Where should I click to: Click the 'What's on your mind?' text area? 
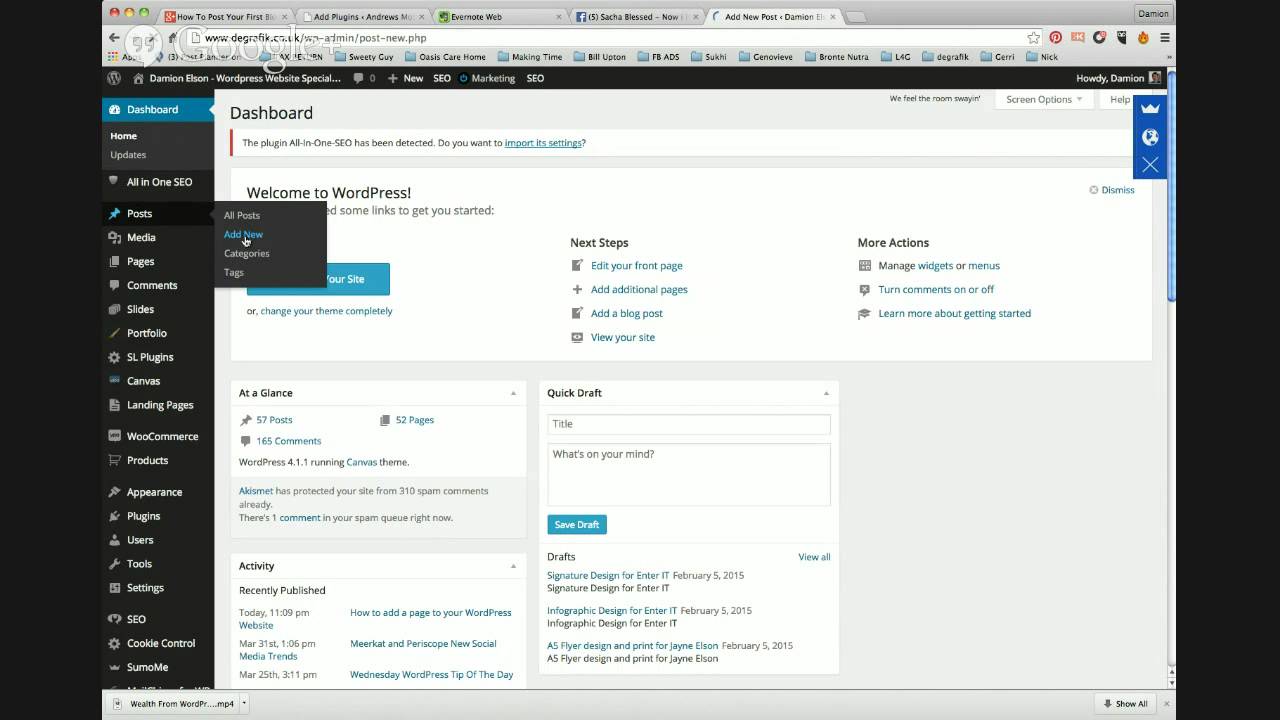point(689,474)
